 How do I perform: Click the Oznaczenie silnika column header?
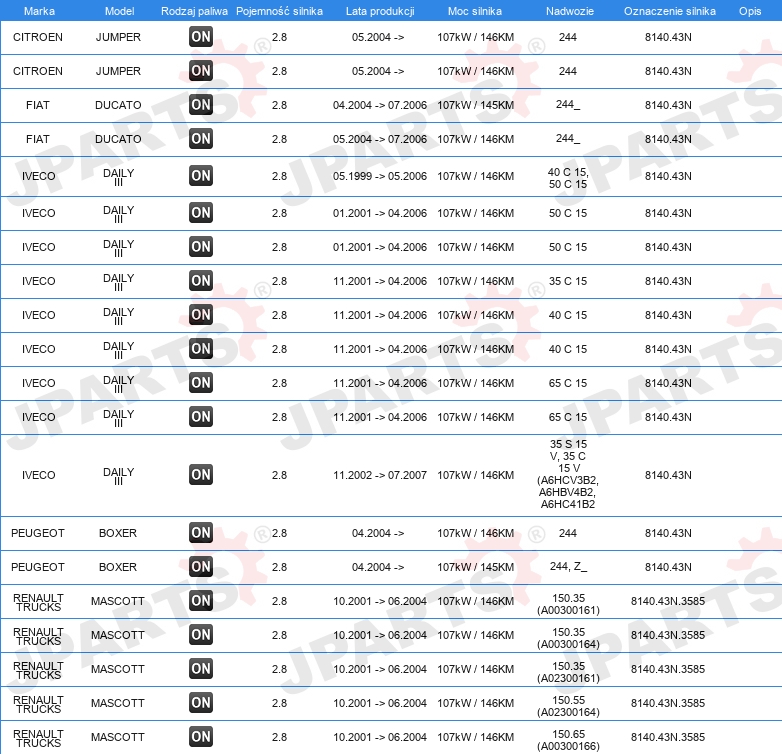[669, 11]
